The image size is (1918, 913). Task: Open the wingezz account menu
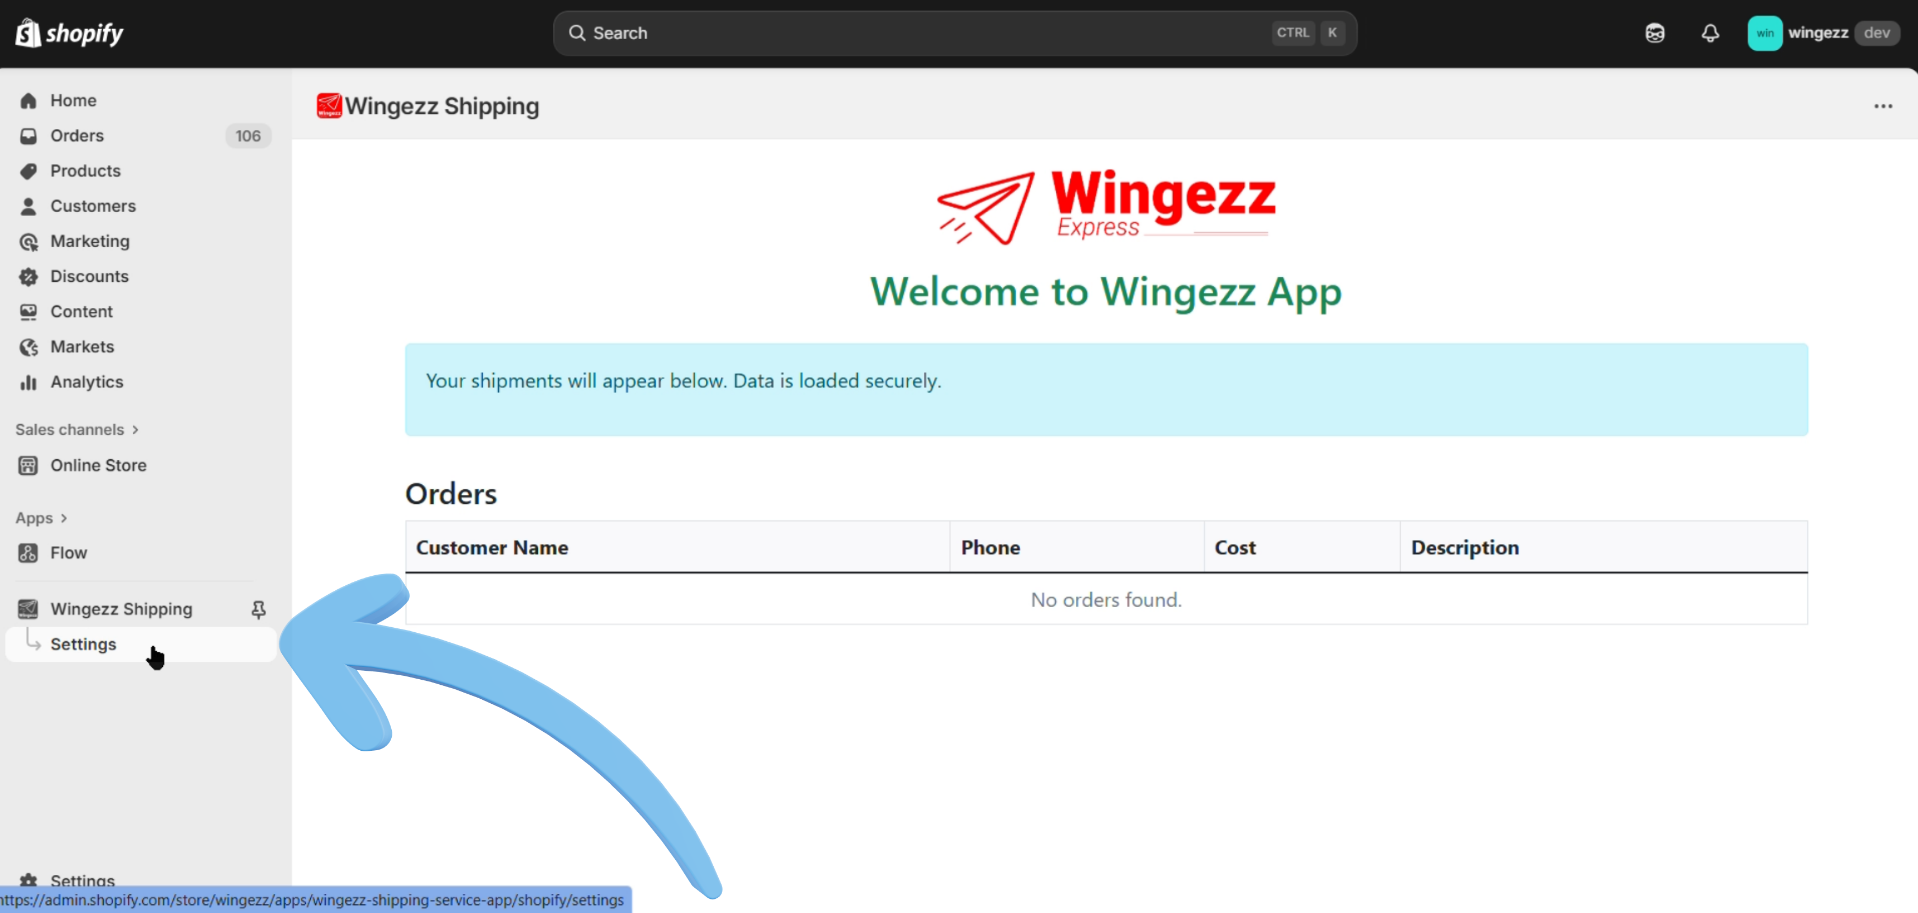pyautogui.click(x=1822, y=33)
